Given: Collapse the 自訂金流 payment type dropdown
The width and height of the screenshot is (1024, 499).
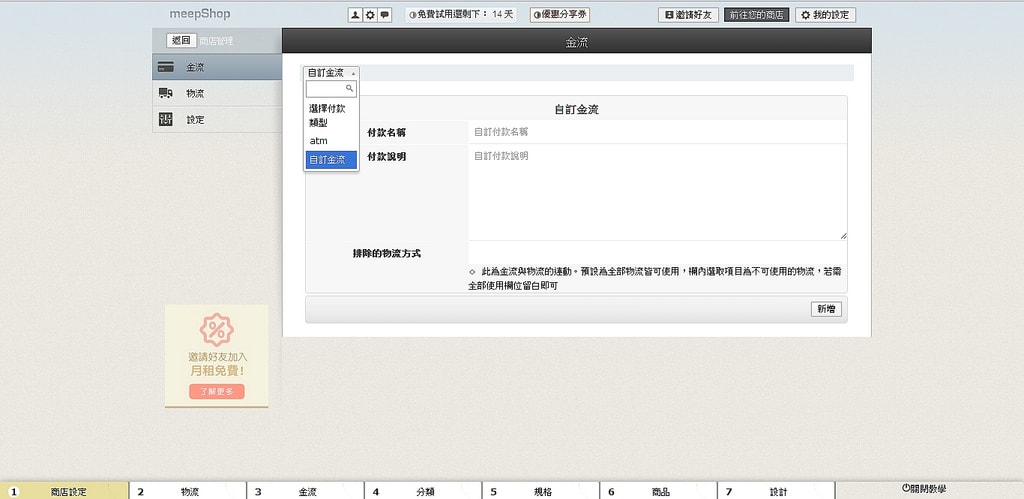Looking at the screenshot, I should 330,73.
